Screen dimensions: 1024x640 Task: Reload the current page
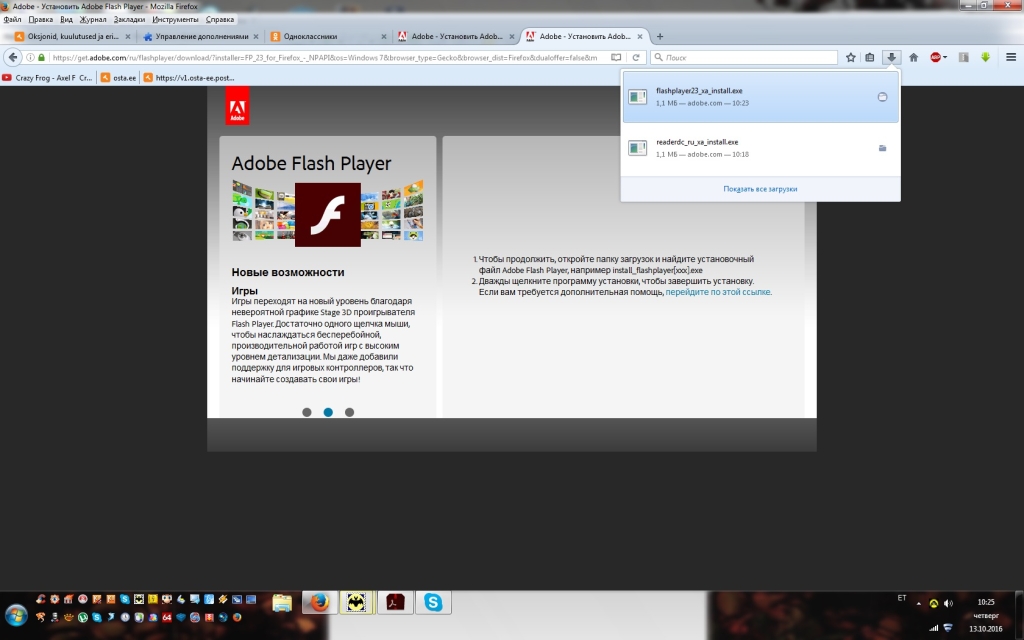point(635,57)
